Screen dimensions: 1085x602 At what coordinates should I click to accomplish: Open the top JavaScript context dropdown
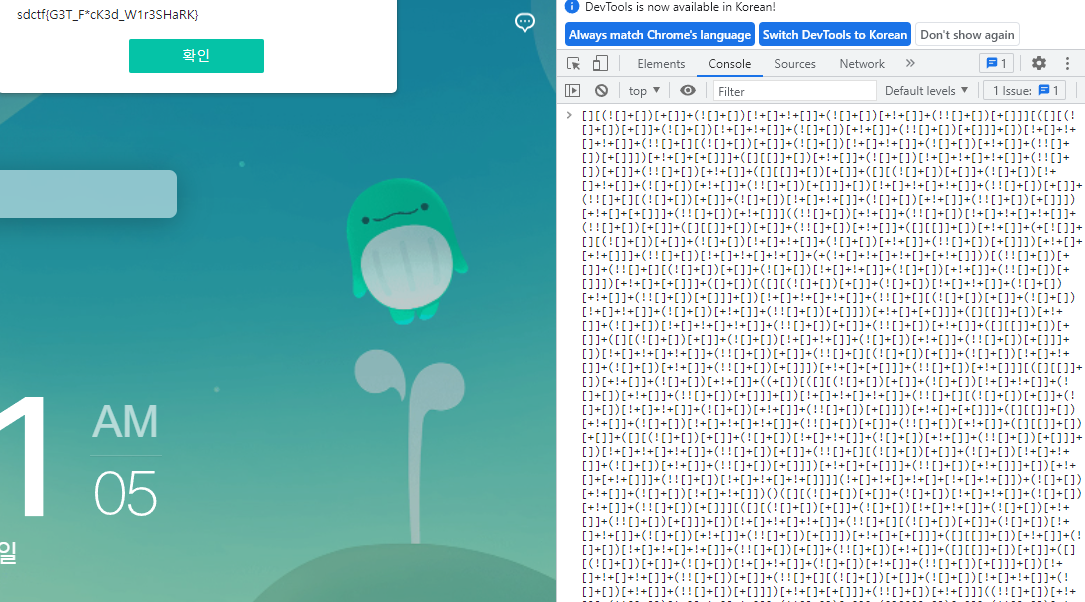(644, 91)
